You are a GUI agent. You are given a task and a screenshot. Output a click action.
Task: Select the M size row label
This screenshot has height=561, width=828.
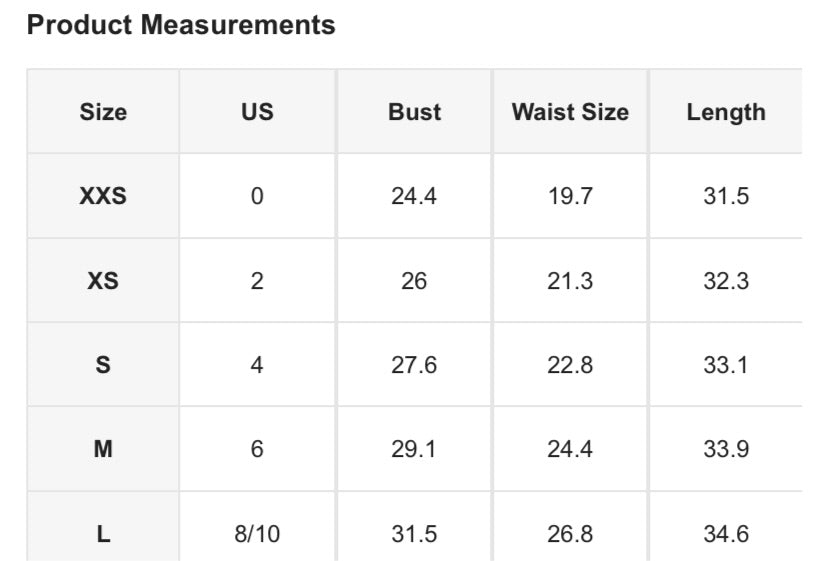(x=103, y=449)
